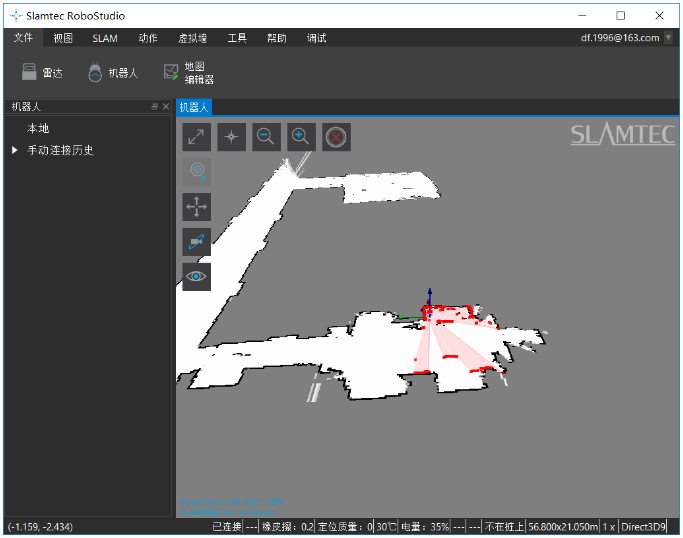
Task: Select 手动连接历史 tree item
Action: tap(60, 150)
